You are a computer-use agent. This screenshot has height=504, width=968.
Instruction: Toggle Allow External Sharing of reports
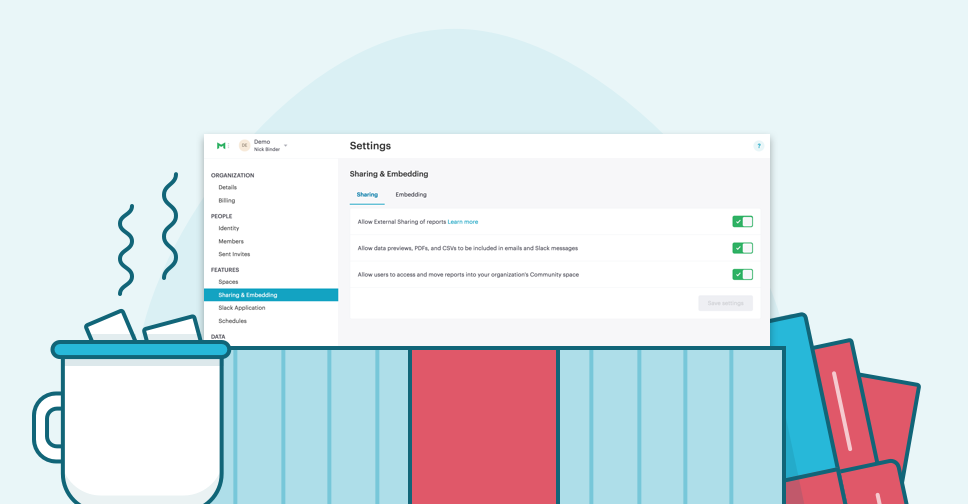[743, 222]
